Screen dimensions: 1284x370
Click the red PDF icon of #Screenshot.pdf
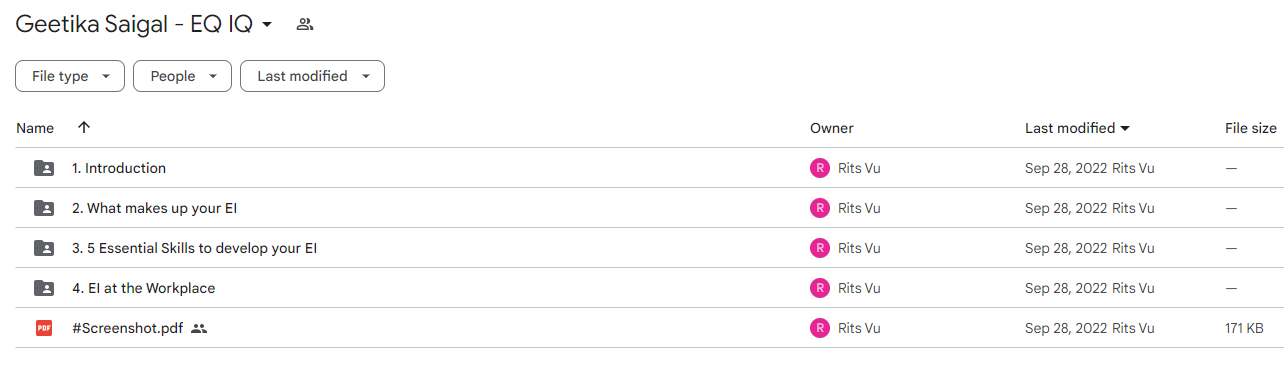[x=44, y=328]
